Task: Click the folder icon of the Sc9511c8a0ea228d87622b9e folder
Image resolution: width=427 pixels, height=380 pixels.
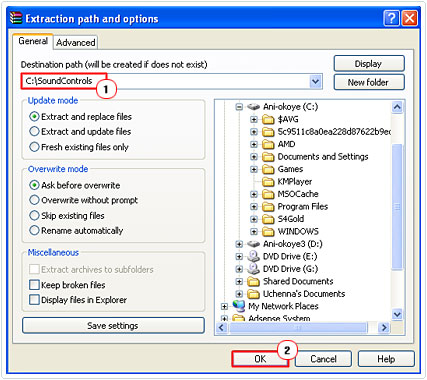Action: coord(268,132)
